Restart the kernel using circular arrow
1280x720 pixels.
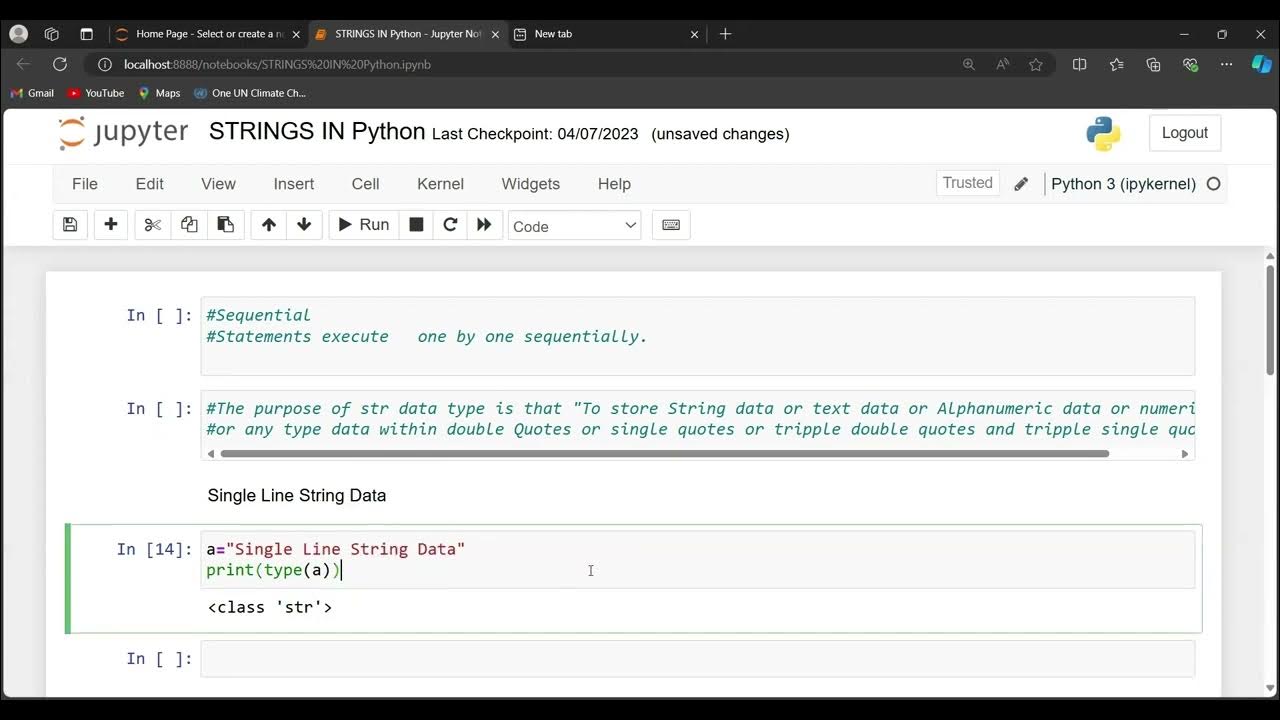450,225
